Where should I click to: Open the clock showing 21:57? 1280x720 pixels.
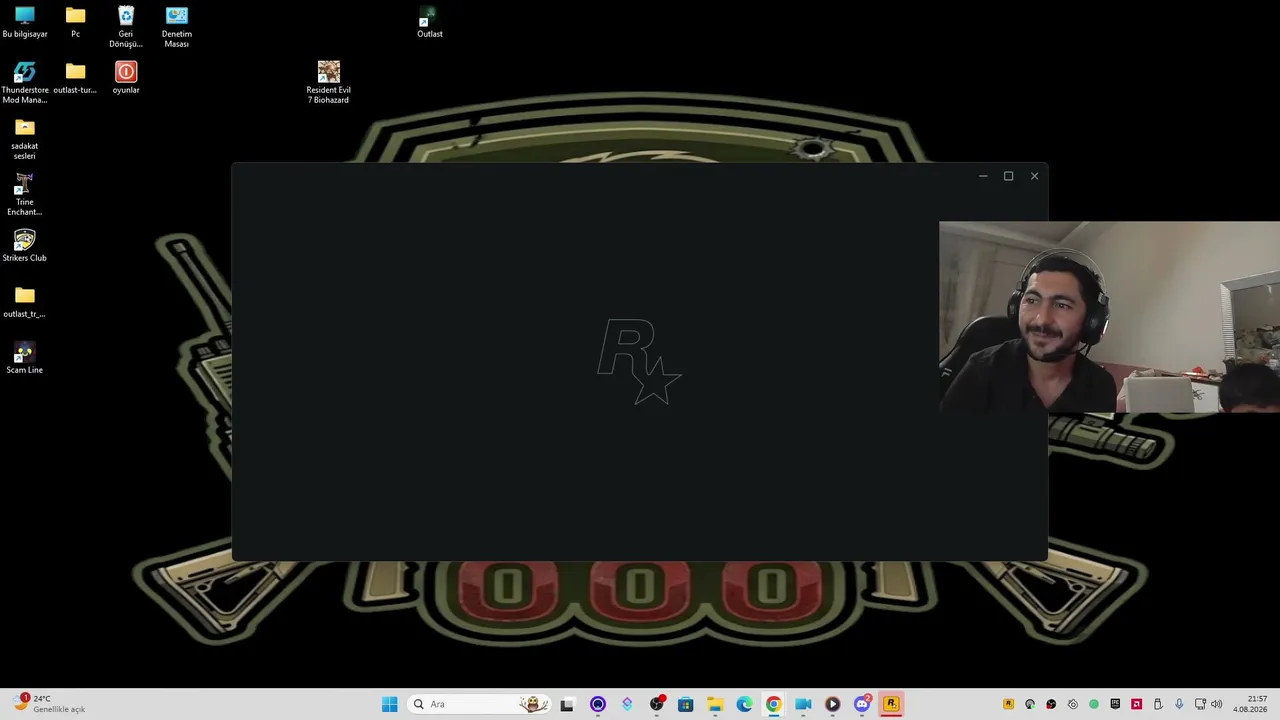(1250, 704)
